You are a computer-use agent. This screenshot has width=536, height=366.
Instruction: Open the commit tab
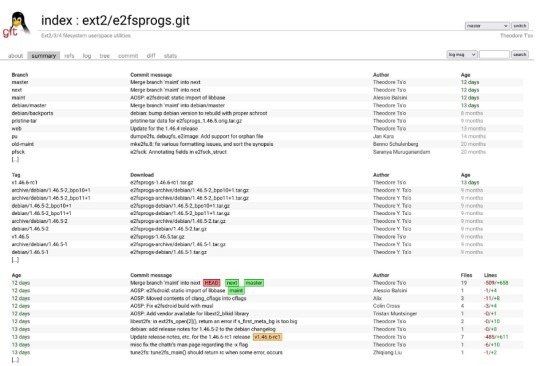(x=128, y=56)
